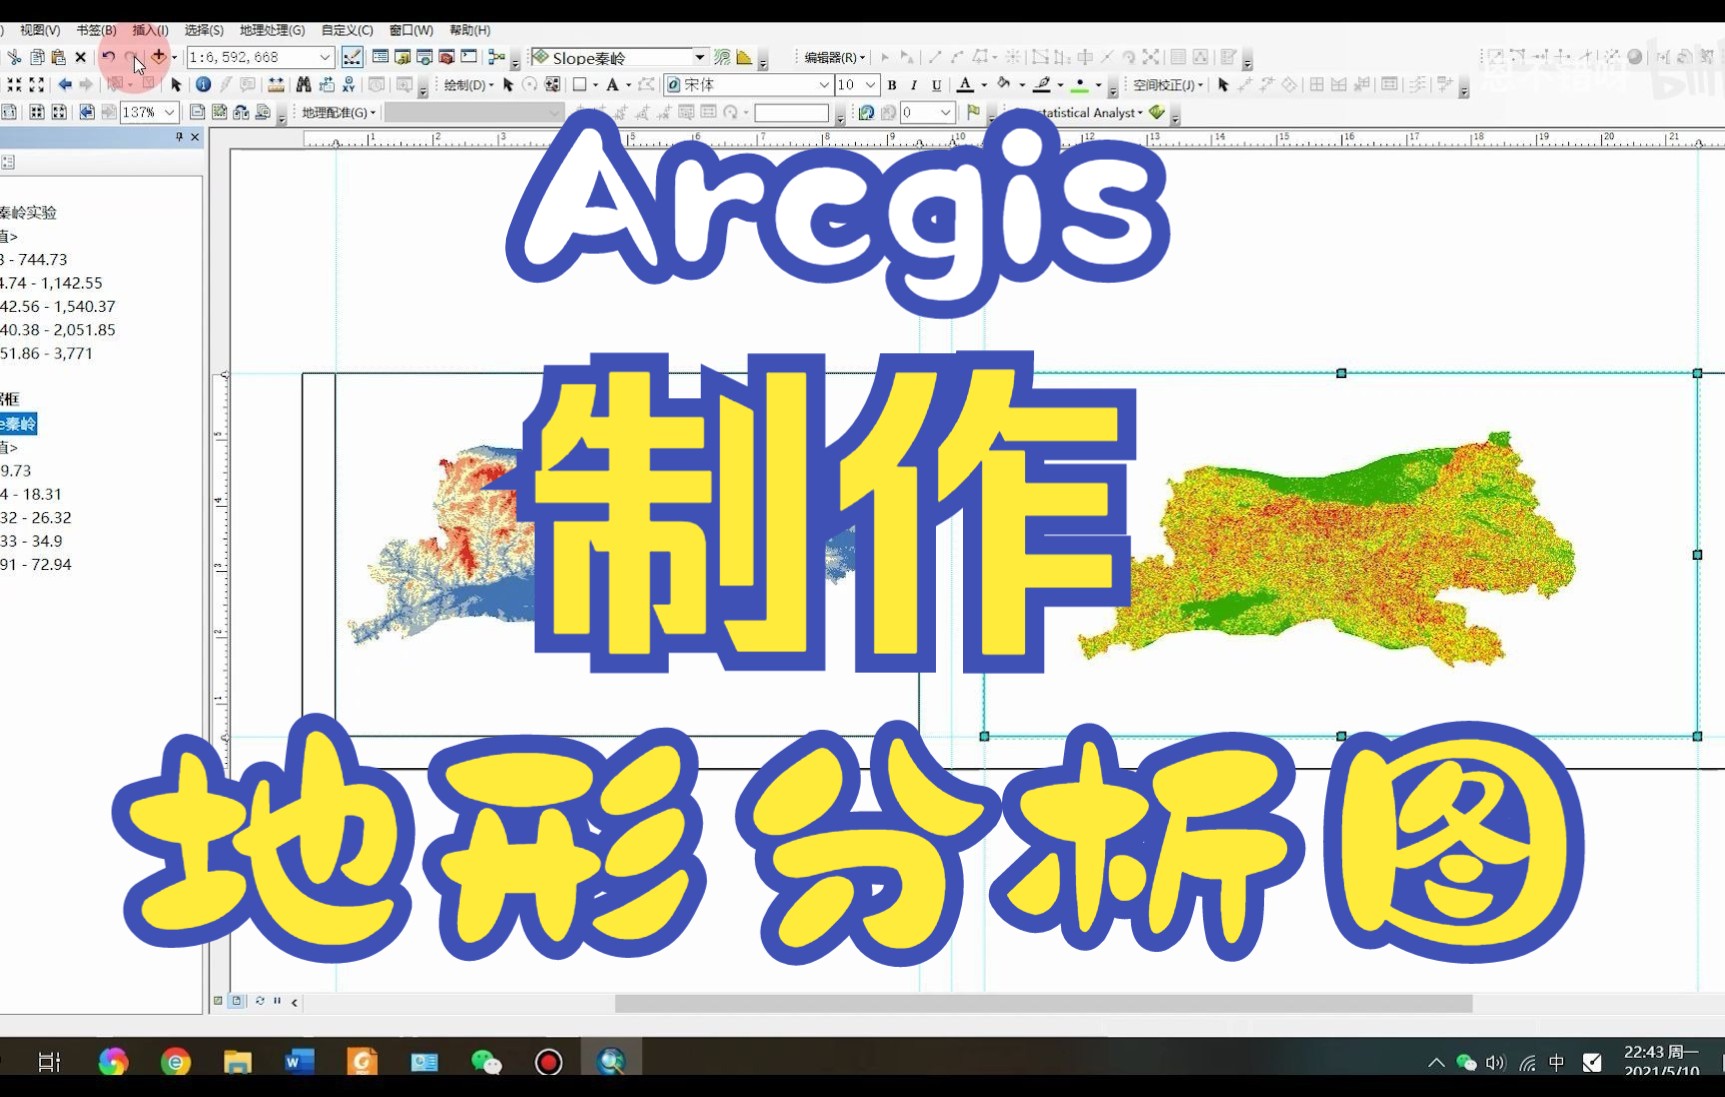Click the Undo arrow icon
Viewport: 1725px width, 1097px height.
pos(110,57)
